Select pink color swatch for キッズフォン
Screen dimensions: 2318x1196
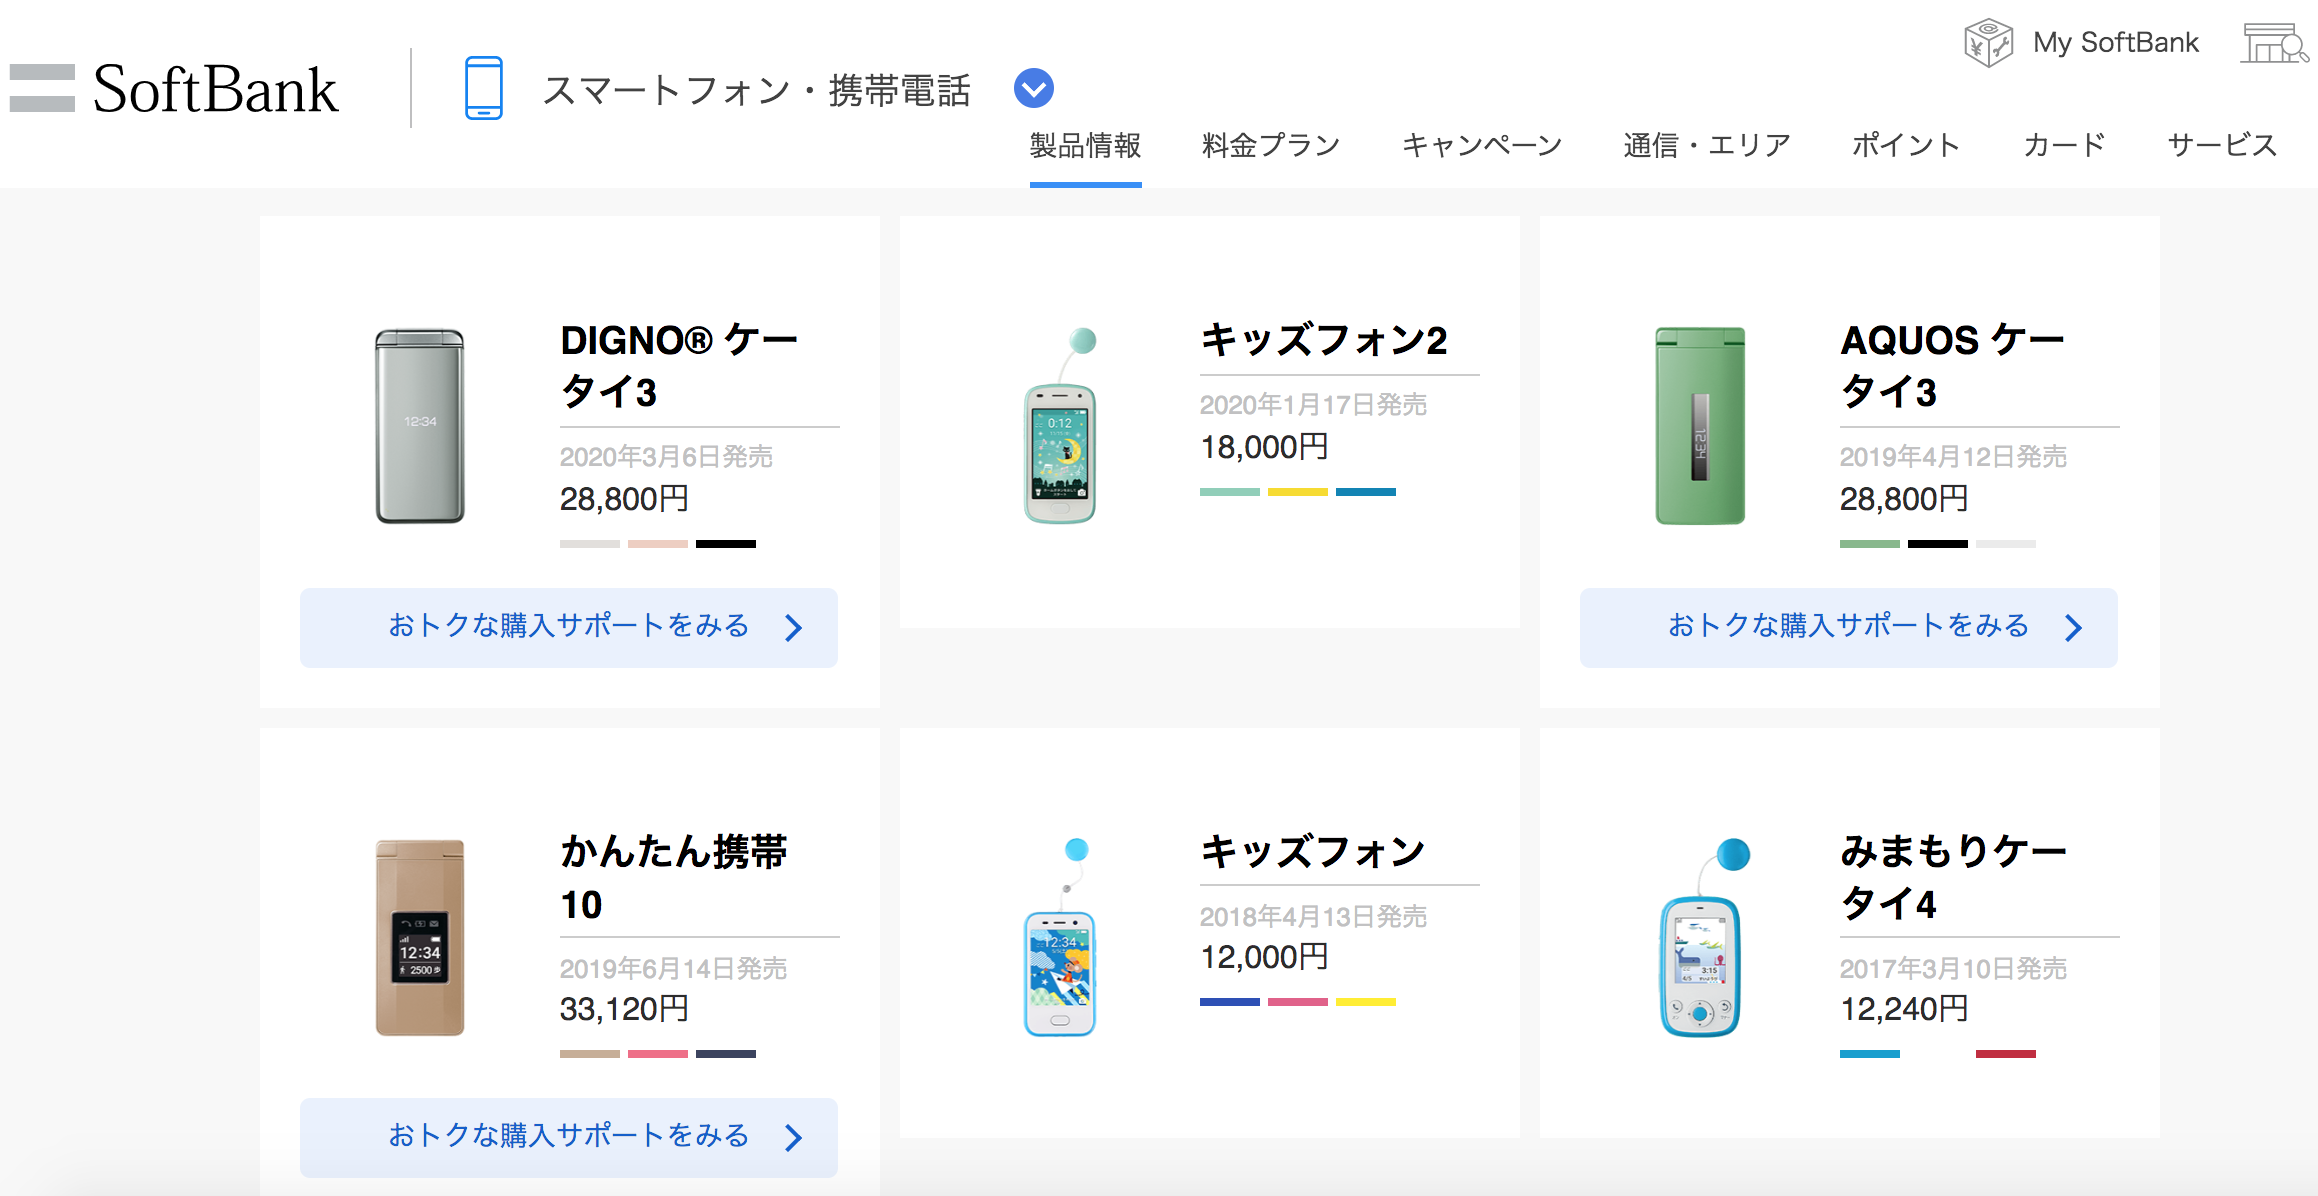click(x=1297, y=1002)
